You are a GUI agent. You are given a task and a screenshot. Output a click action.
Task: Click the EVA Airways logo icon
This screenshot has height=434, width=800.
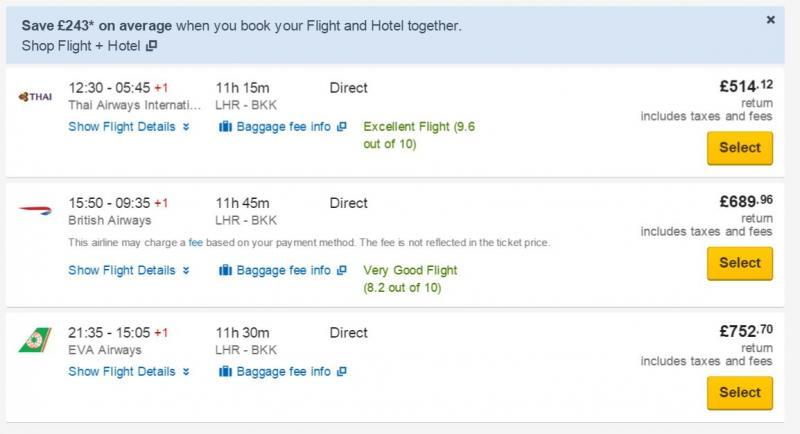click(x=33, y=340)
